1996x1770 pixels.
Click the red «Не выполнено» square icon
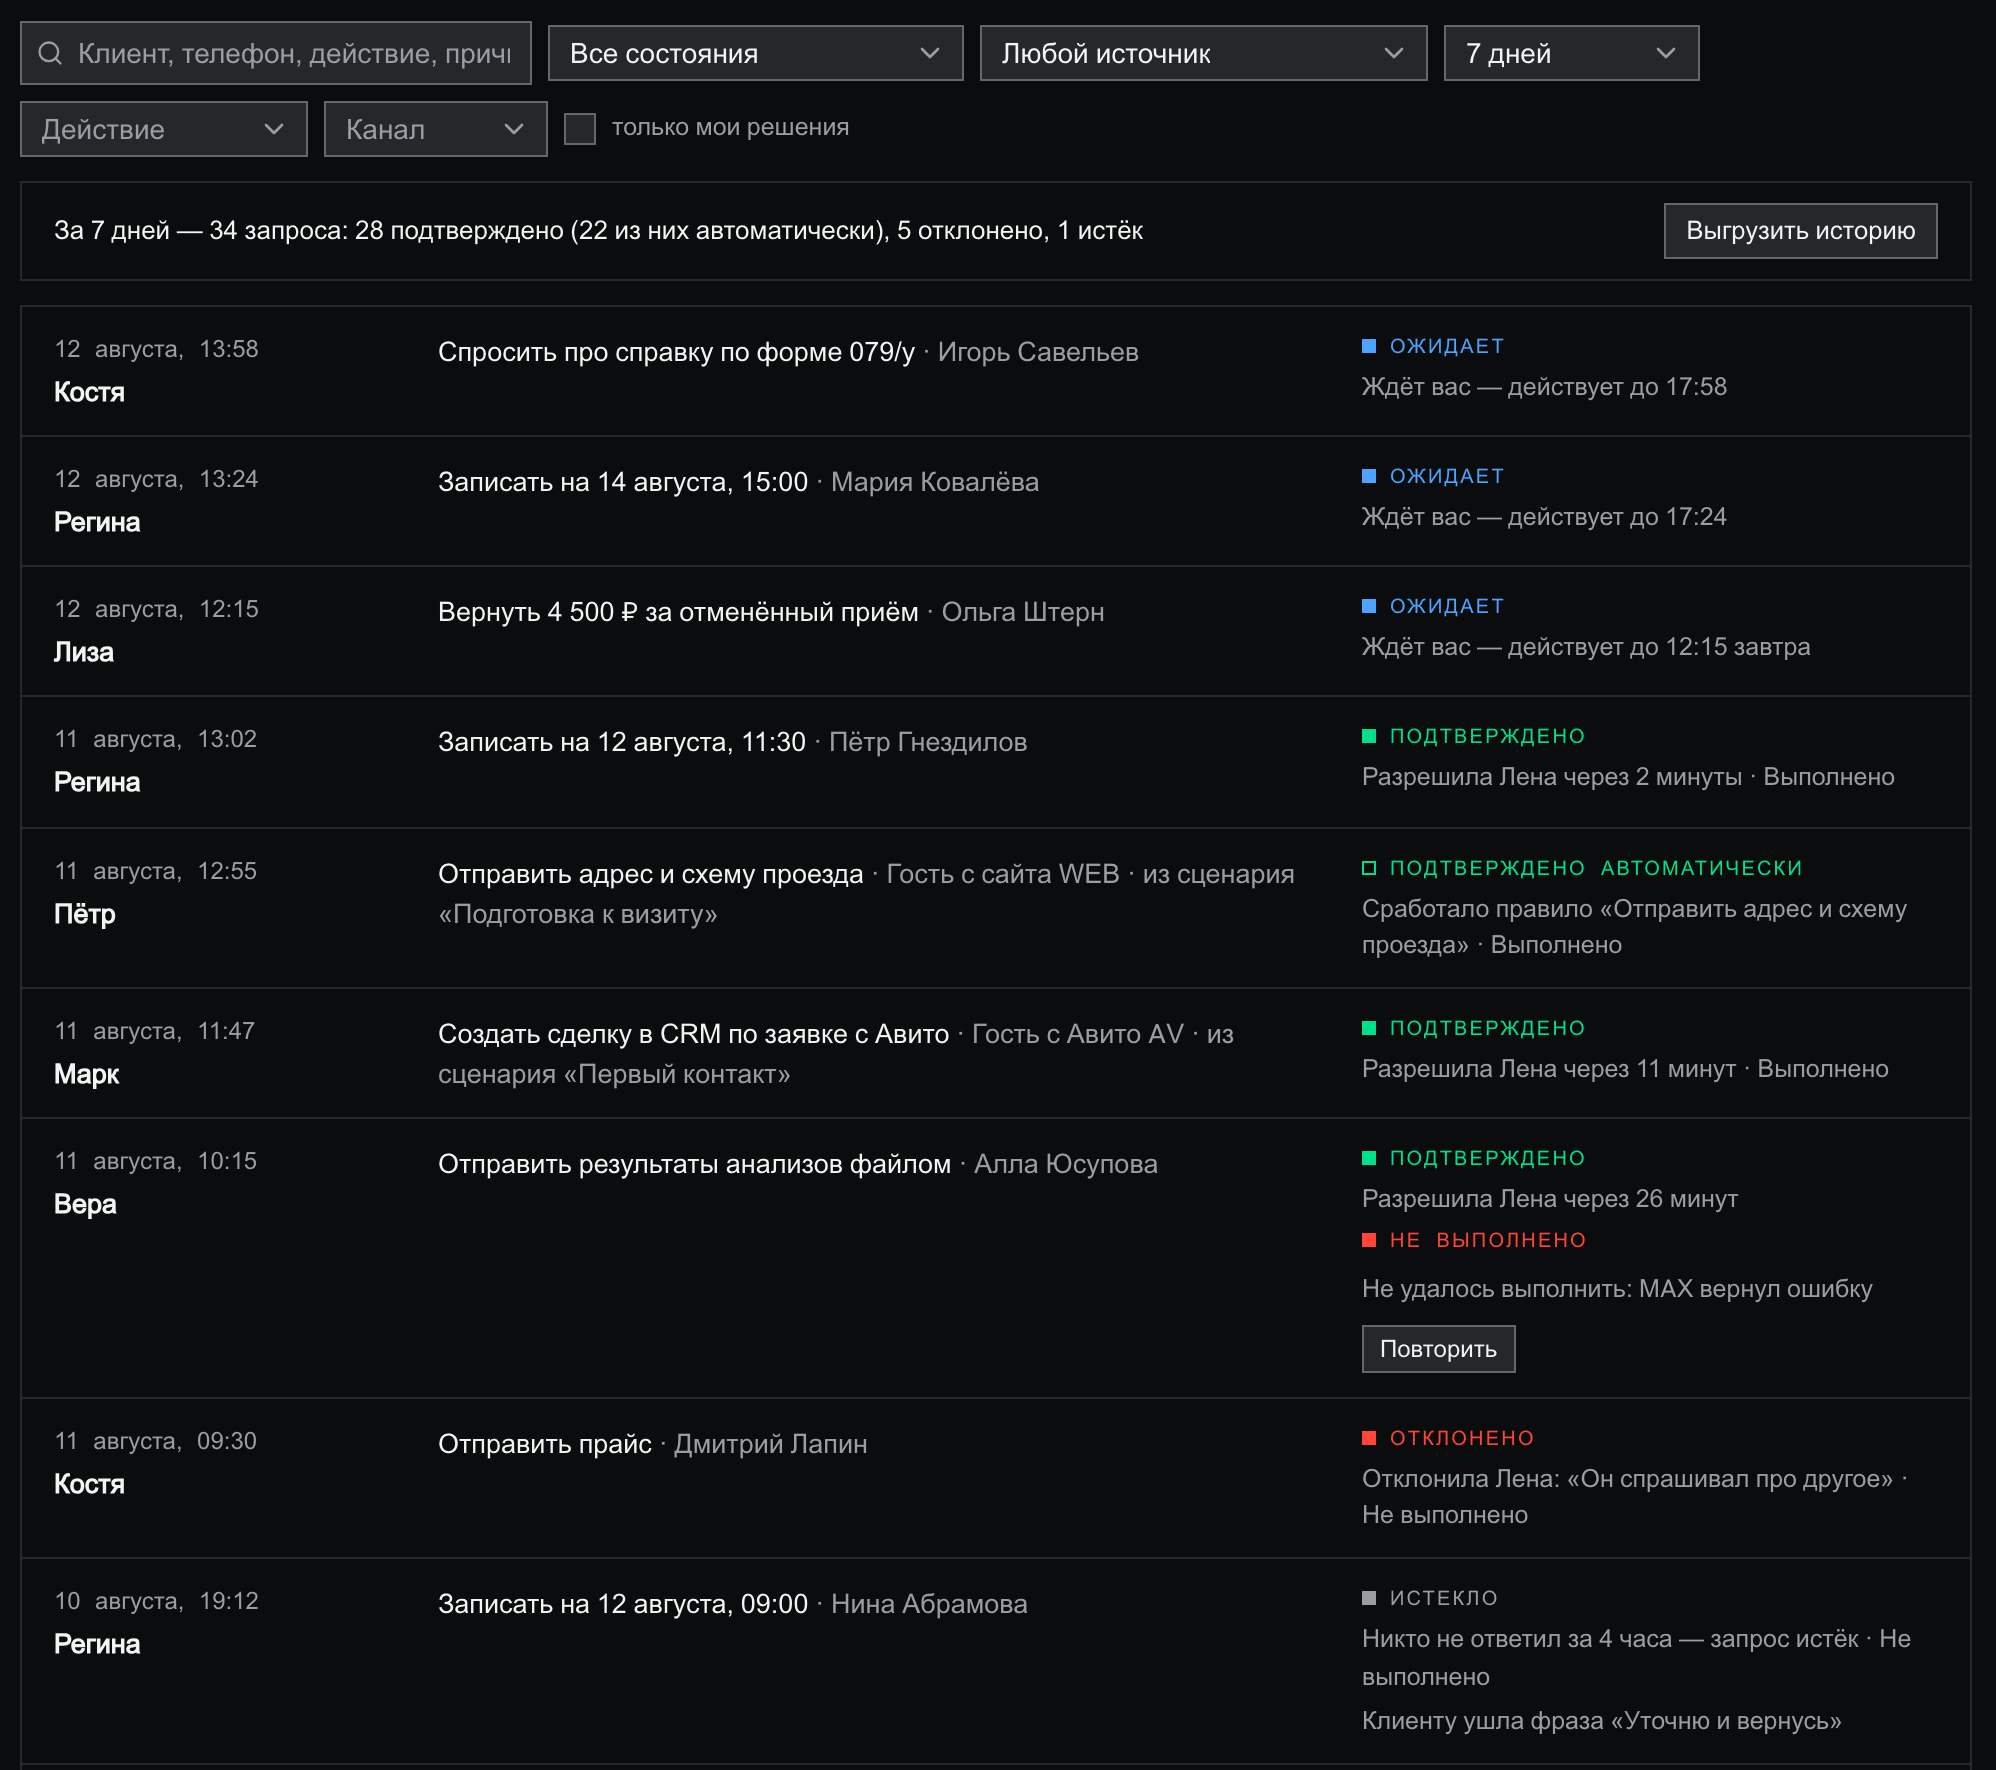click(x=1369, y=1240)
